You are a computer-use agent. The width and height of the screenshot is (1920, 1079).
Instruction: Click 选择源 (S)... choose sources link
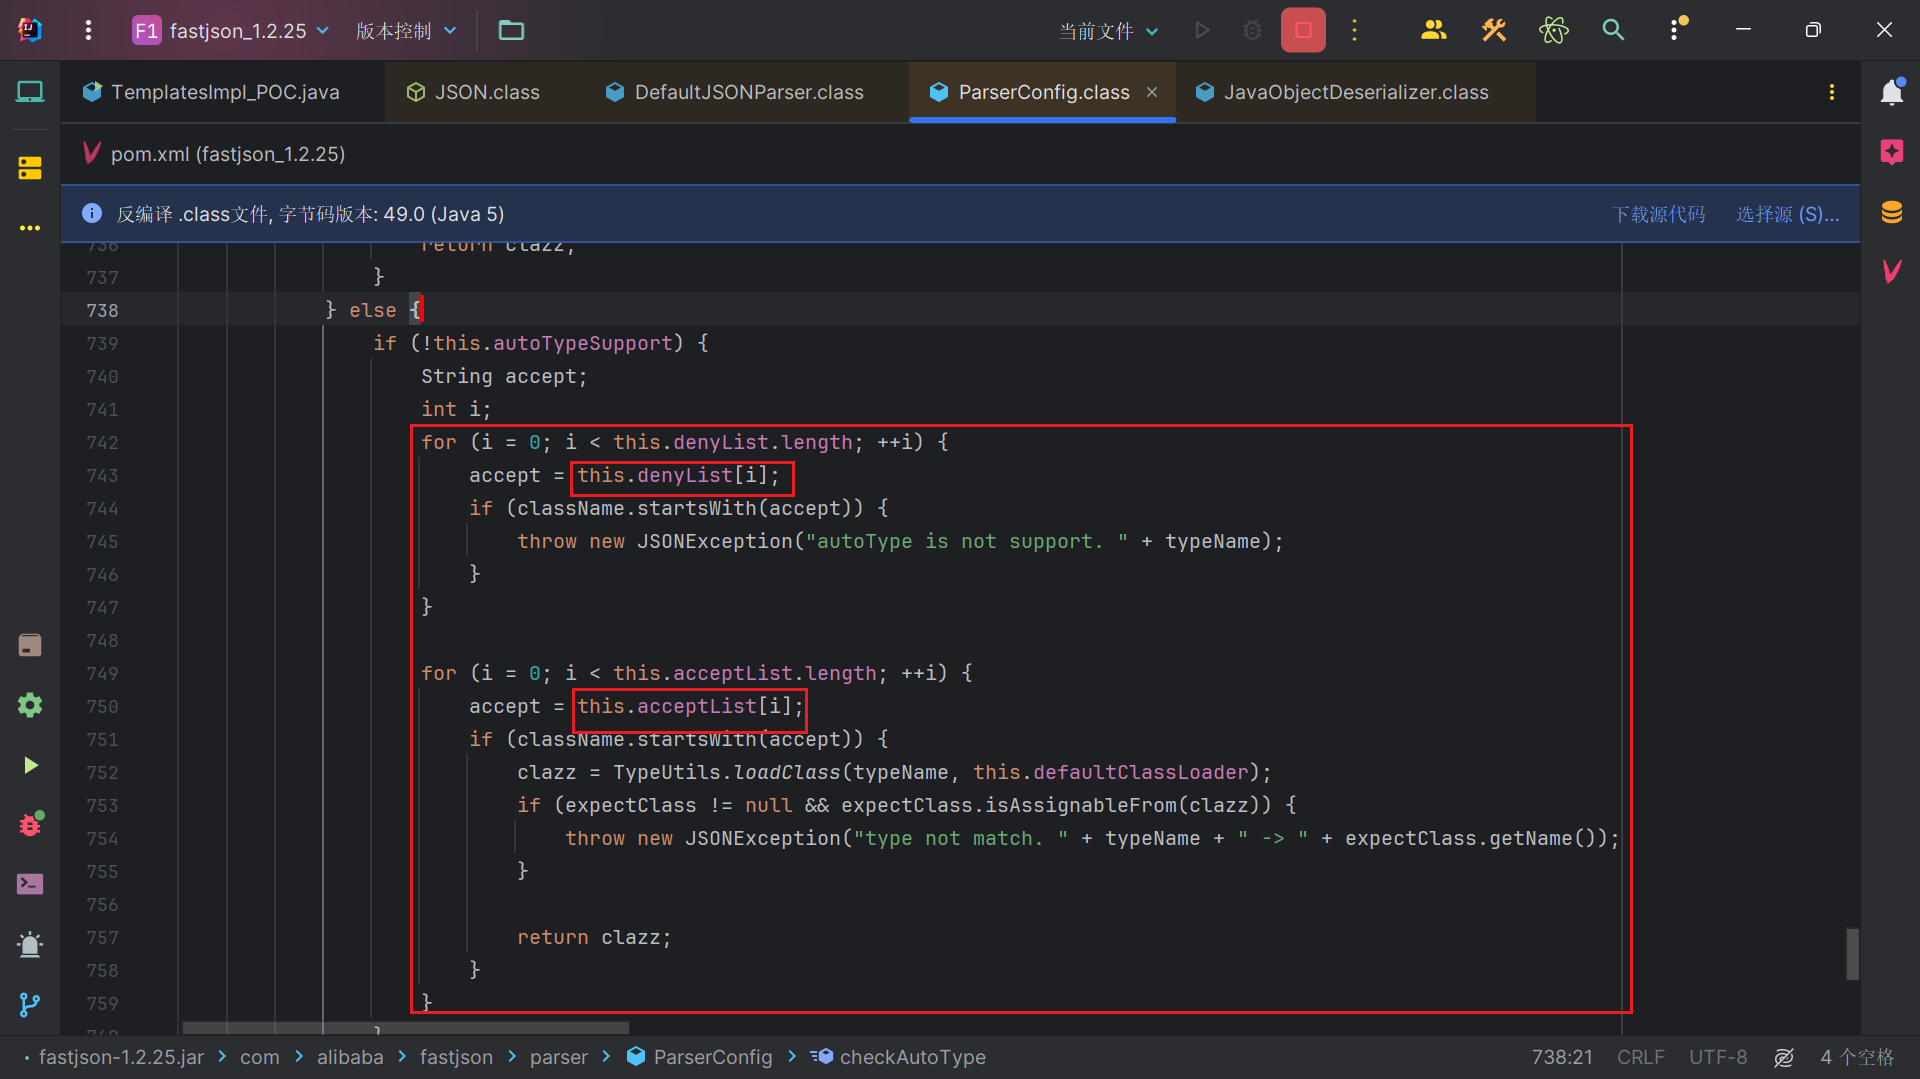[x=1787, y=214]
